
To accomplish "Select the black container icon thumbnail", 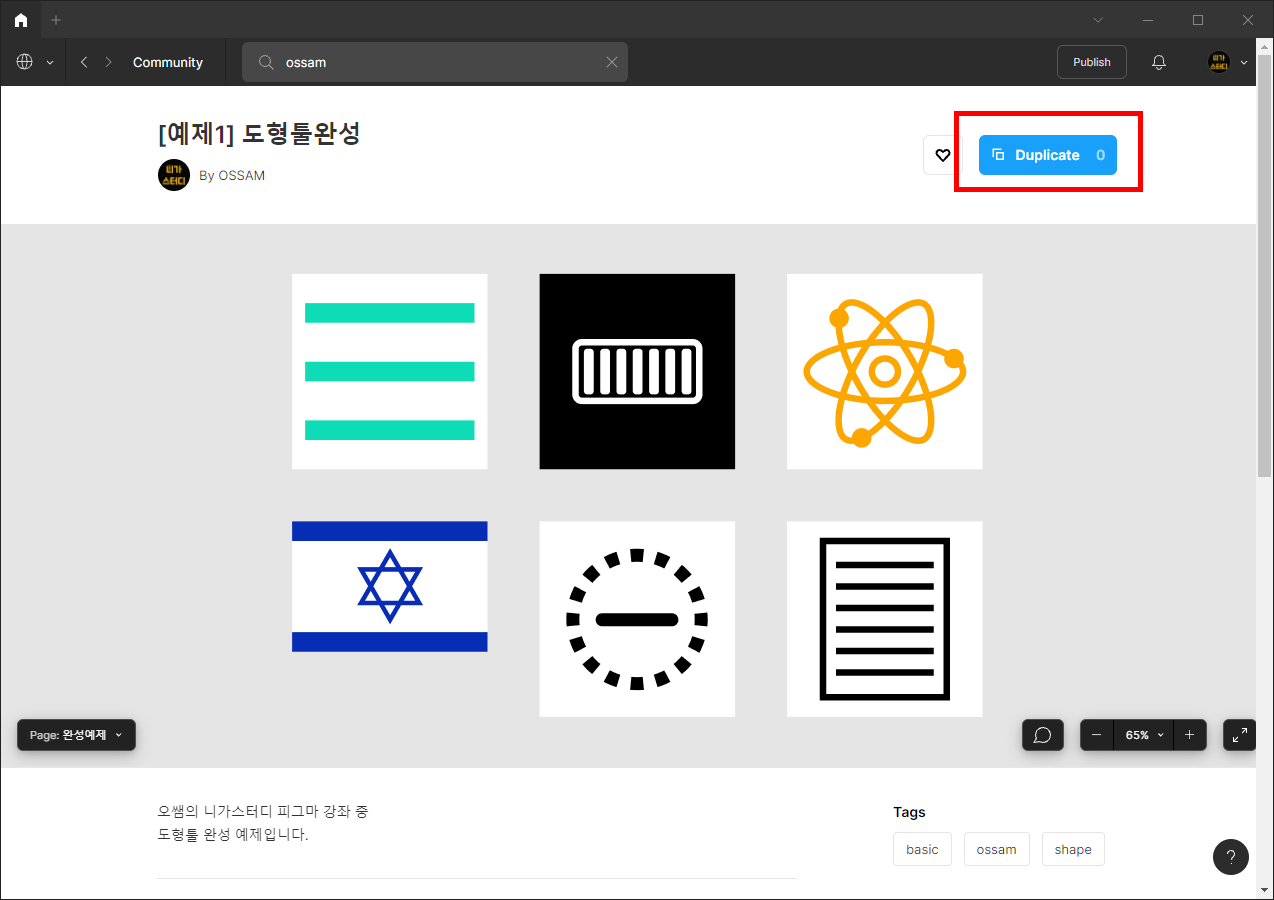I will (x=637, y=371).
